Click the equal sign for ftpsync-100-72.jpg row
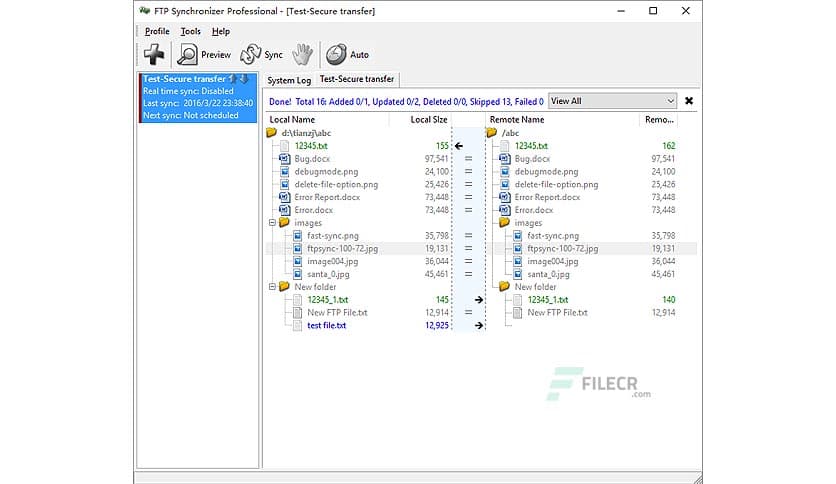Viewport: 836px width, 484px height. point(468,248)
